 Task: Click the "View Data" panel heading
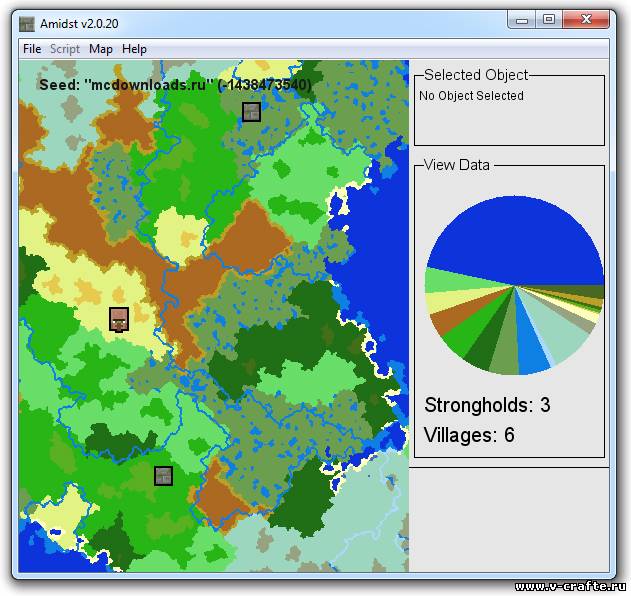(x=457, y=165)
